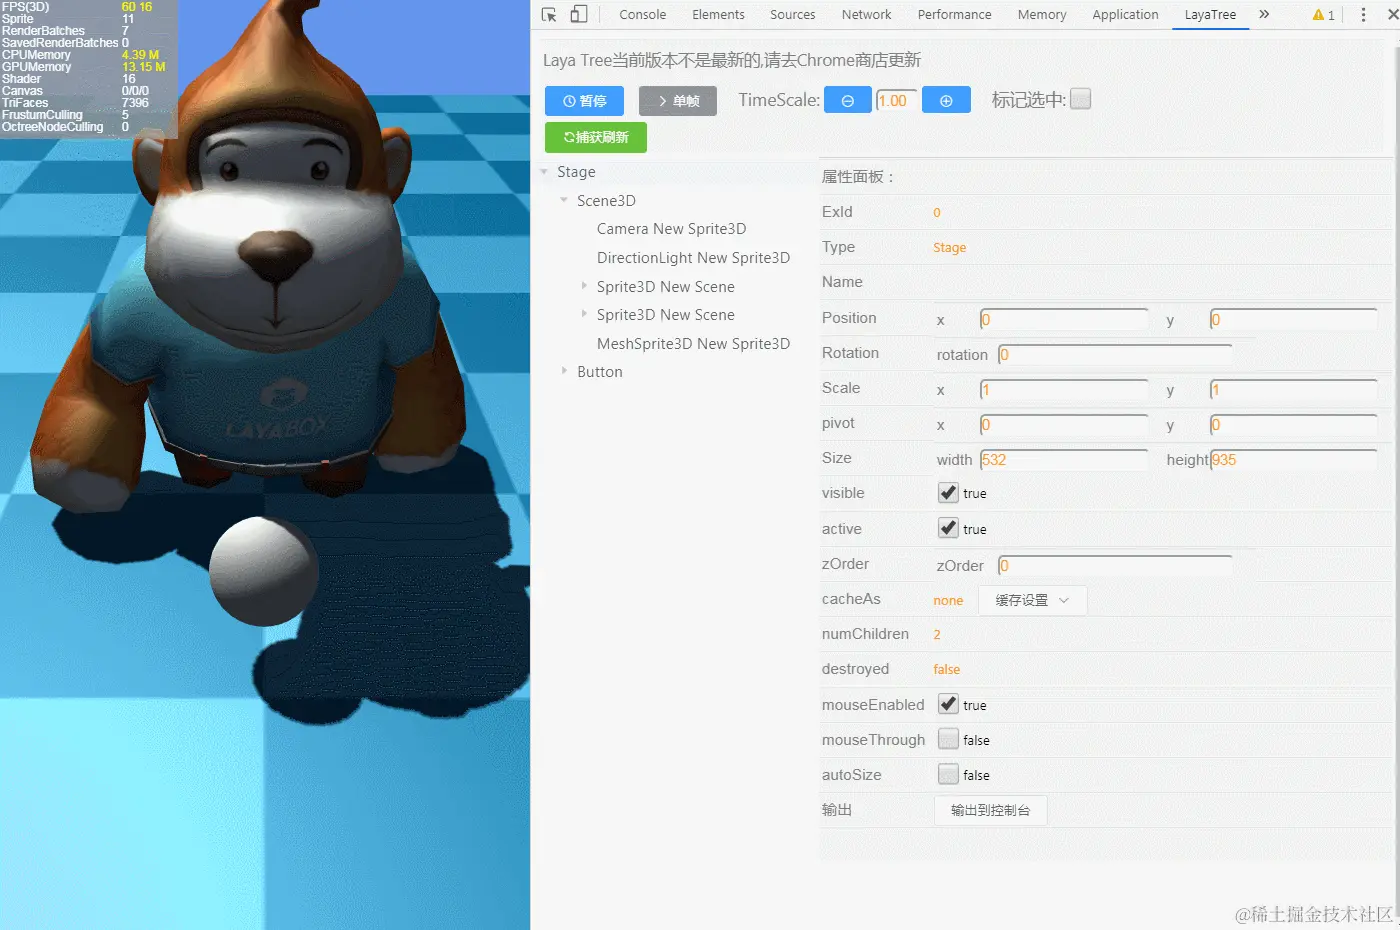
Task: Click the FPS stats overlay panel
Action: (x=89, y=68)
